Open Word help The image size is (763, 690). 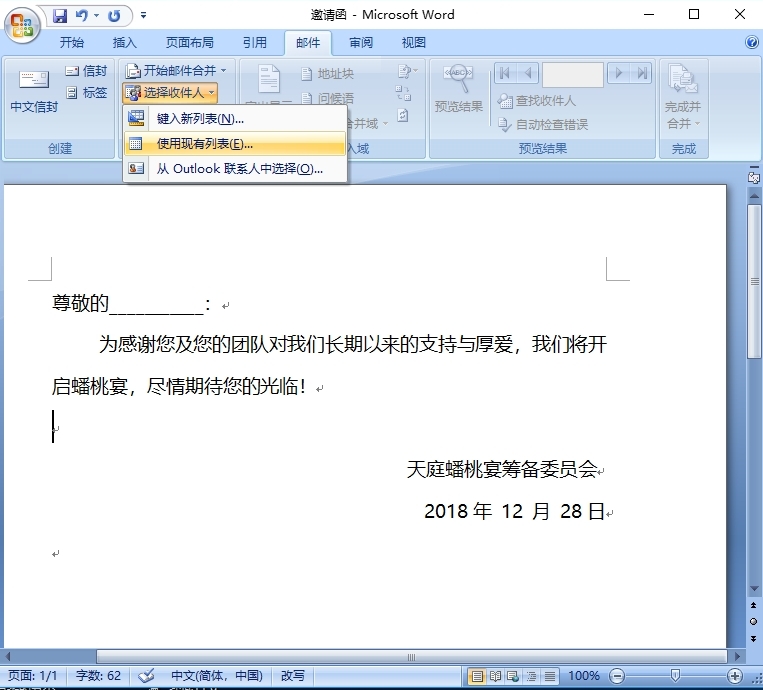(x=751, y=42)
